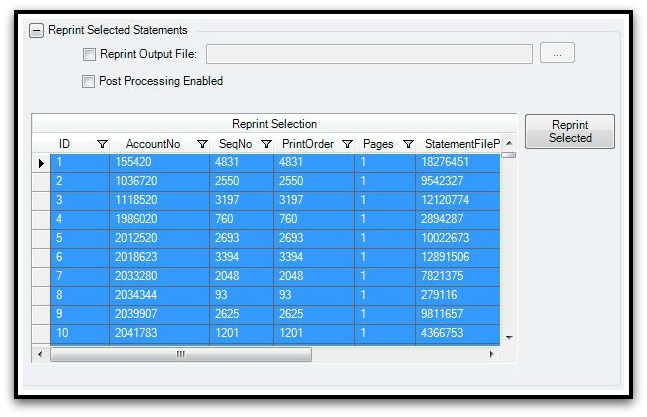Click statement file value 9542327
The height and width of the screenshot is (417, 647).
[458, 182]
